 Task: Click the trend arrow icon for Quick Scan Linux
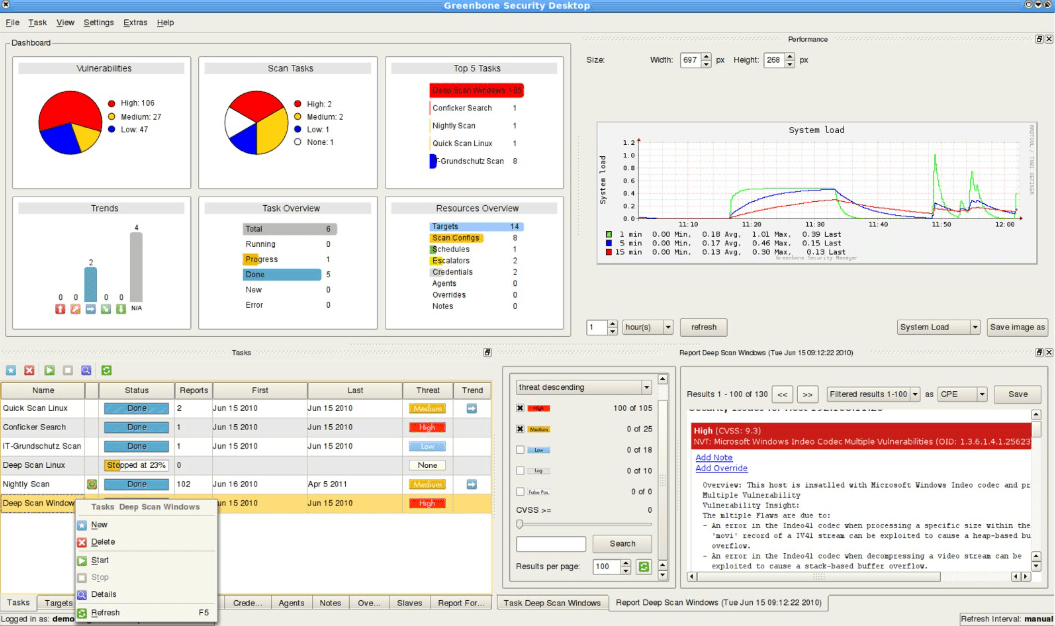[472, 408]
